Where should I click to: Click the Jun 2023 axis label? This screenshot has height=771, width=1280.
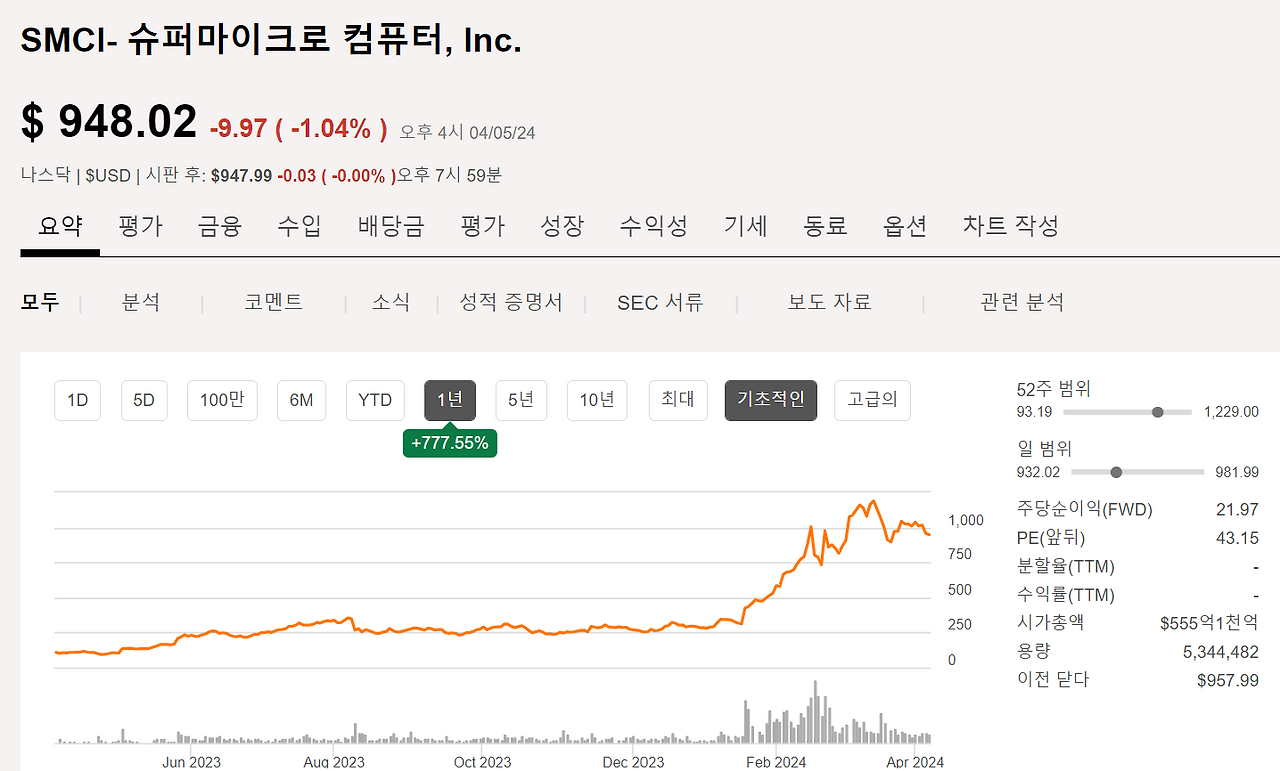click(191, 762)
